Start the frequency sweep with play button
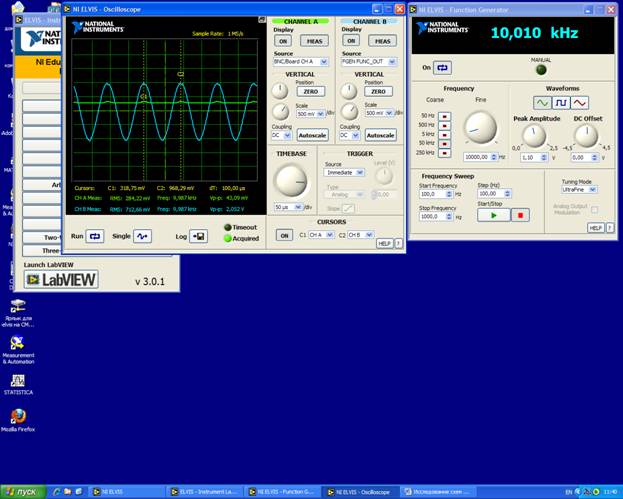The width and height of the screenshot is (623, 499). tap(493, 215)
